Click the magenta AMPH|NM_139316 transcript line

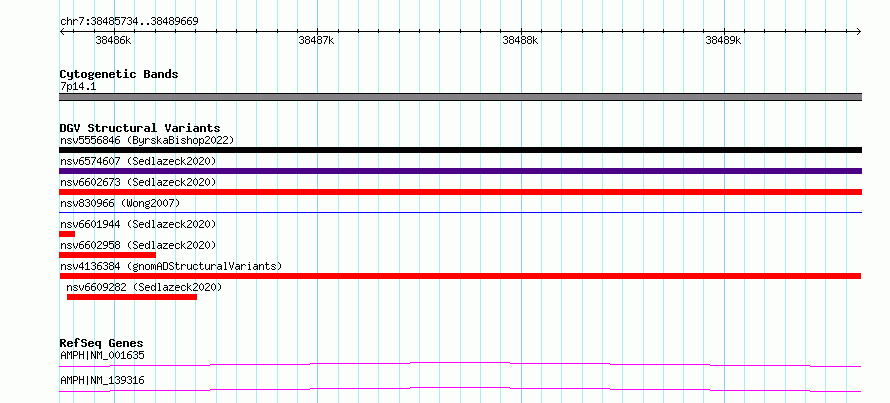[460, 389]
